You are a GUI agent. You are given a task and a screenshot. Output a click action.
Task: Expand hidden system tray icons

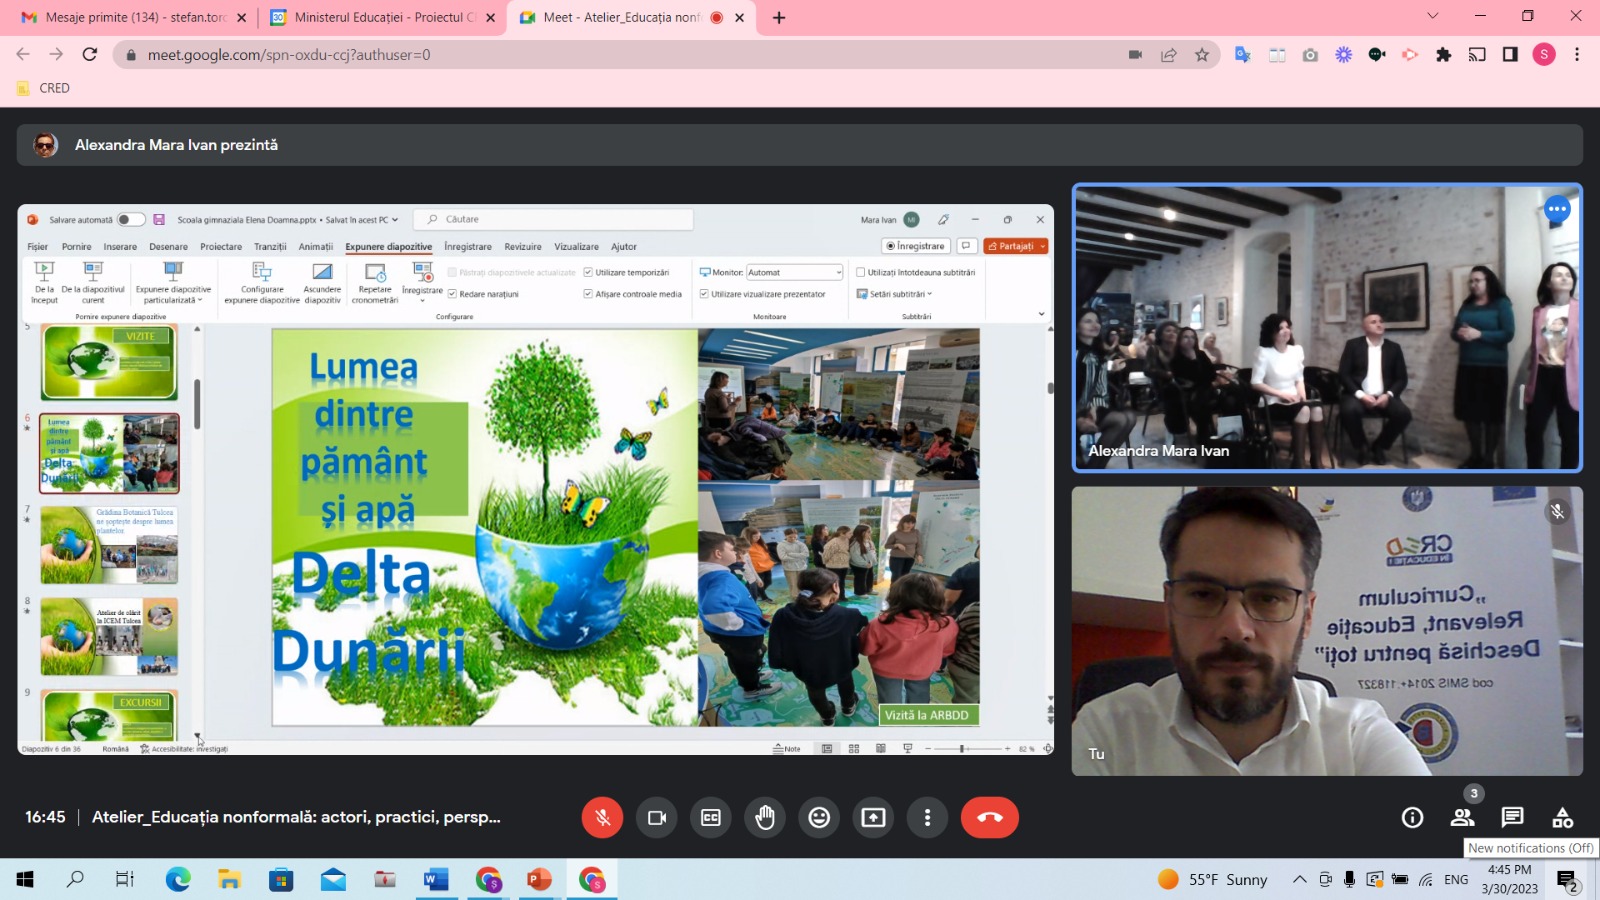click(x=1299, y=880)
